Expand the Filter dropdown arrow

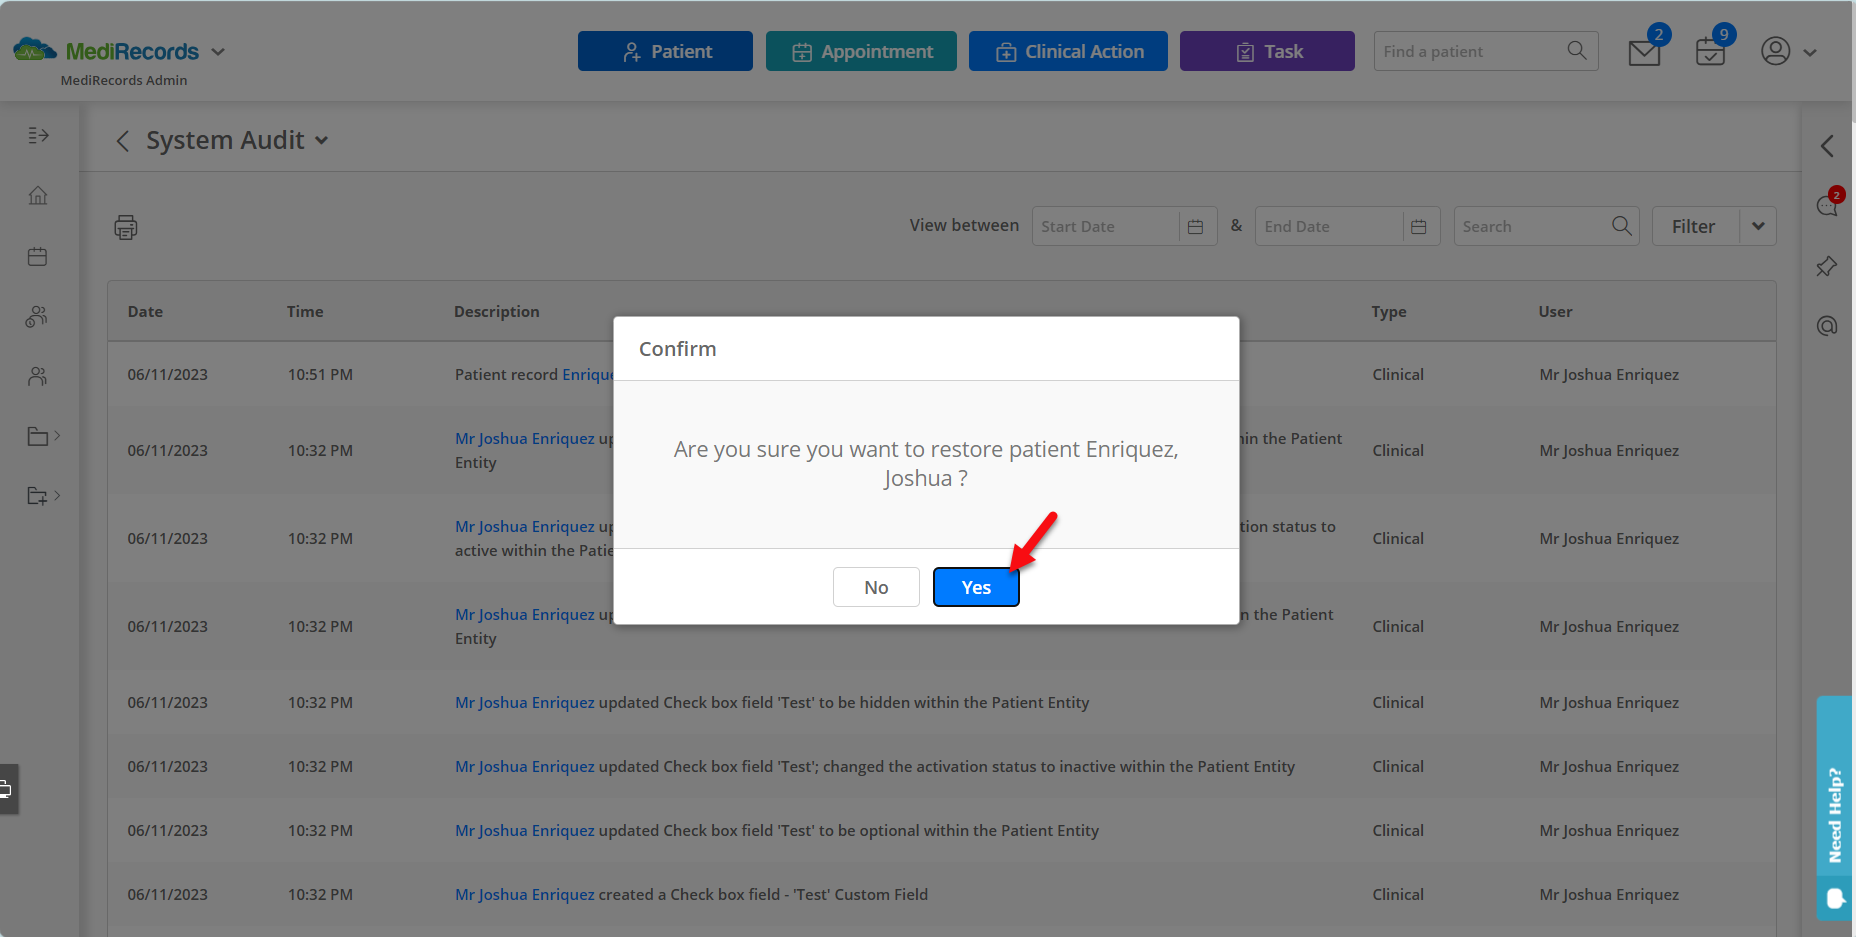pos(1758,226)
